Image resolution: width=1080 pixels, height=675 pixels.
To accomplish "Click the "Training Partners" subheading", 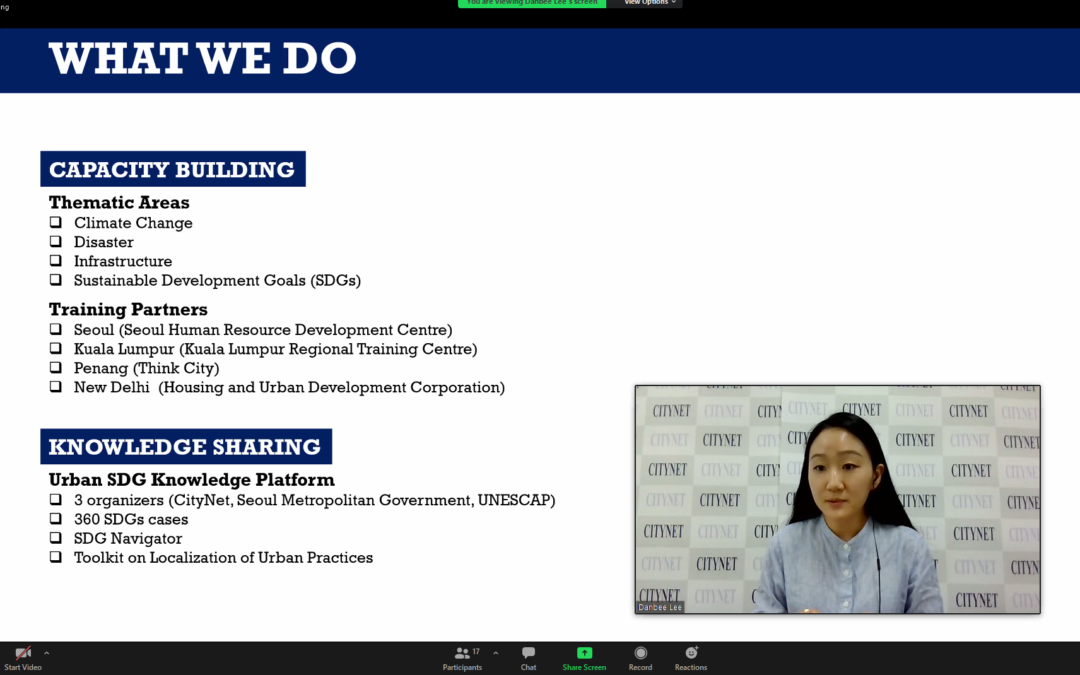I will pyautogui.click(x=128, y=309).
